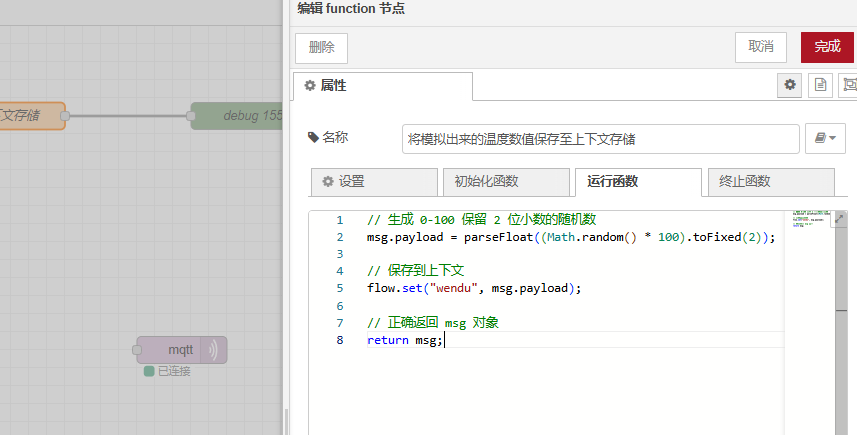Switch to the 初始化函数 tab
Viewport: 857px width, 435px height.
point(506,182)
